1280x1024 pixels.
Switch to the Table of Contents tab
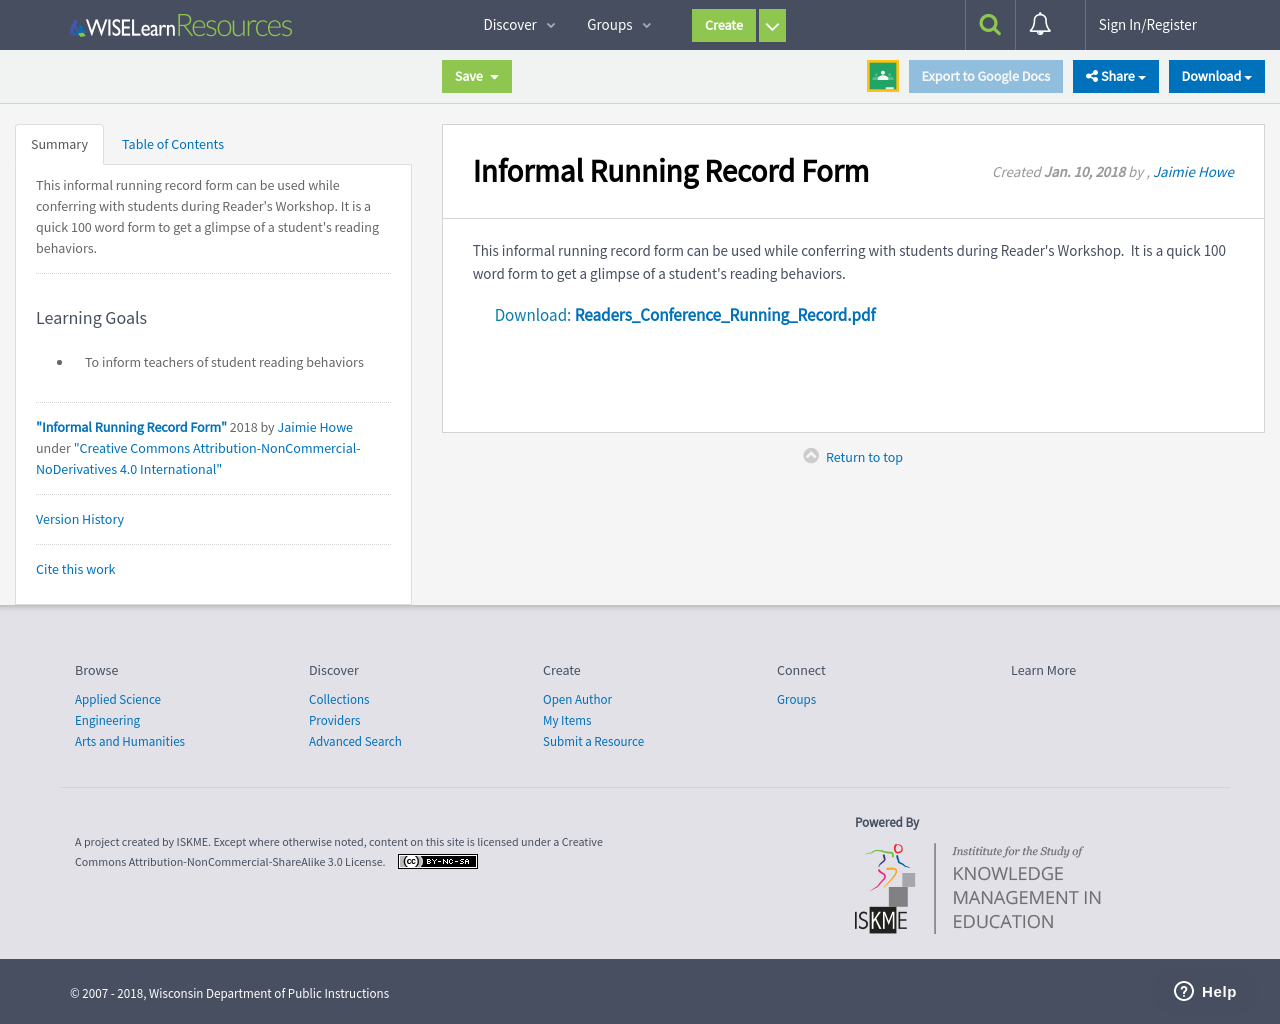pos(172,144)
